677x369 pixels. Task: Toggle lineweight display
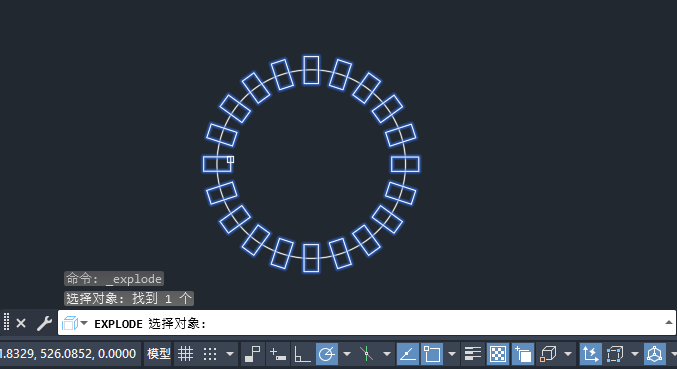pyautogui.click(x=473, y=354)
